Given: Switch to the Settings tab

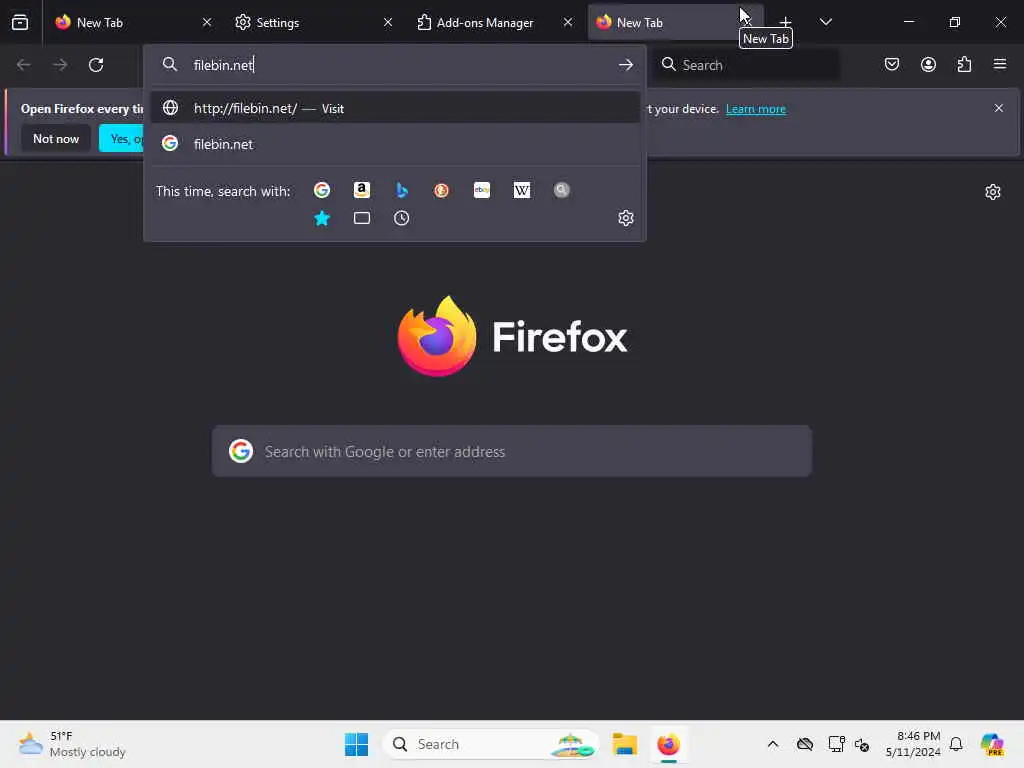Looking at the screenshot, I should (315, 22).
